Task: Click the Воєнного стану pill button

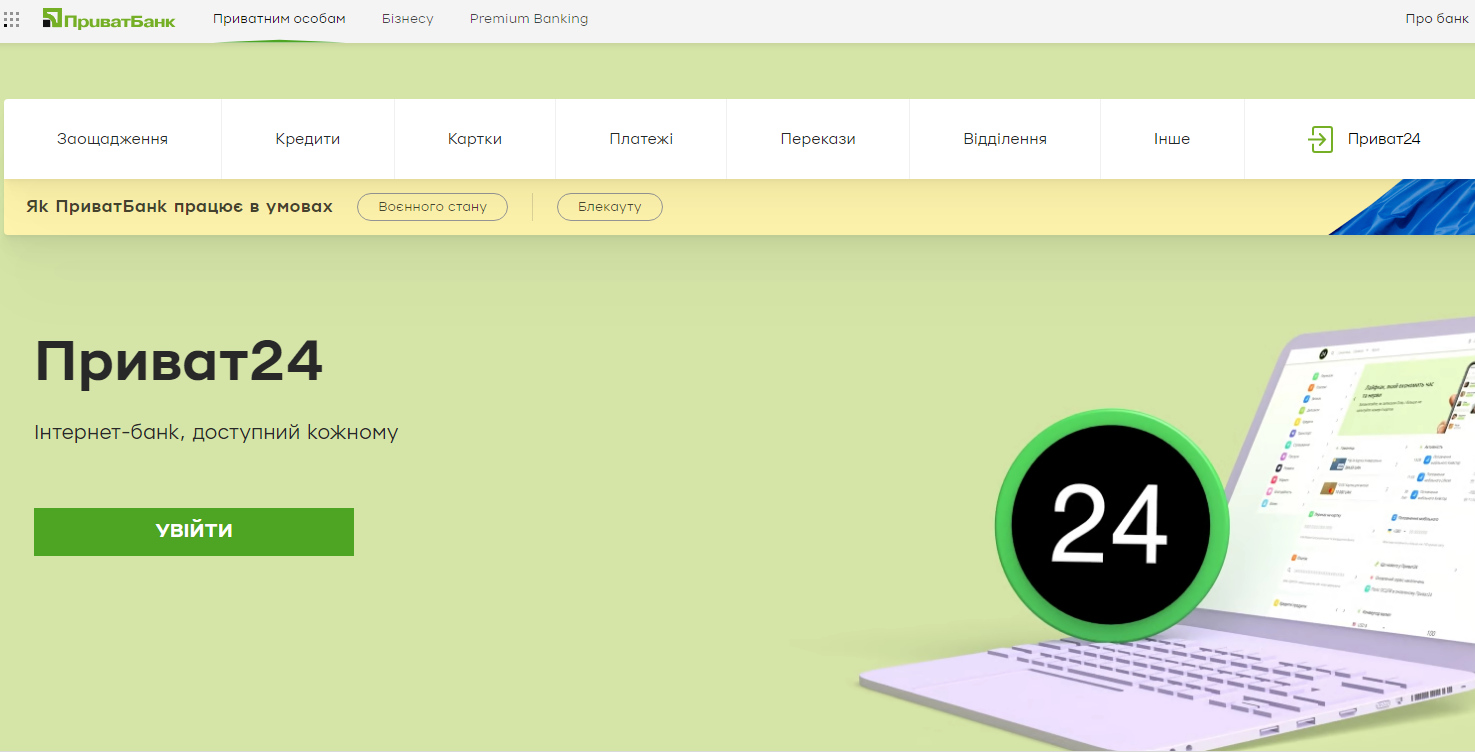Action: tap(432, 207)
